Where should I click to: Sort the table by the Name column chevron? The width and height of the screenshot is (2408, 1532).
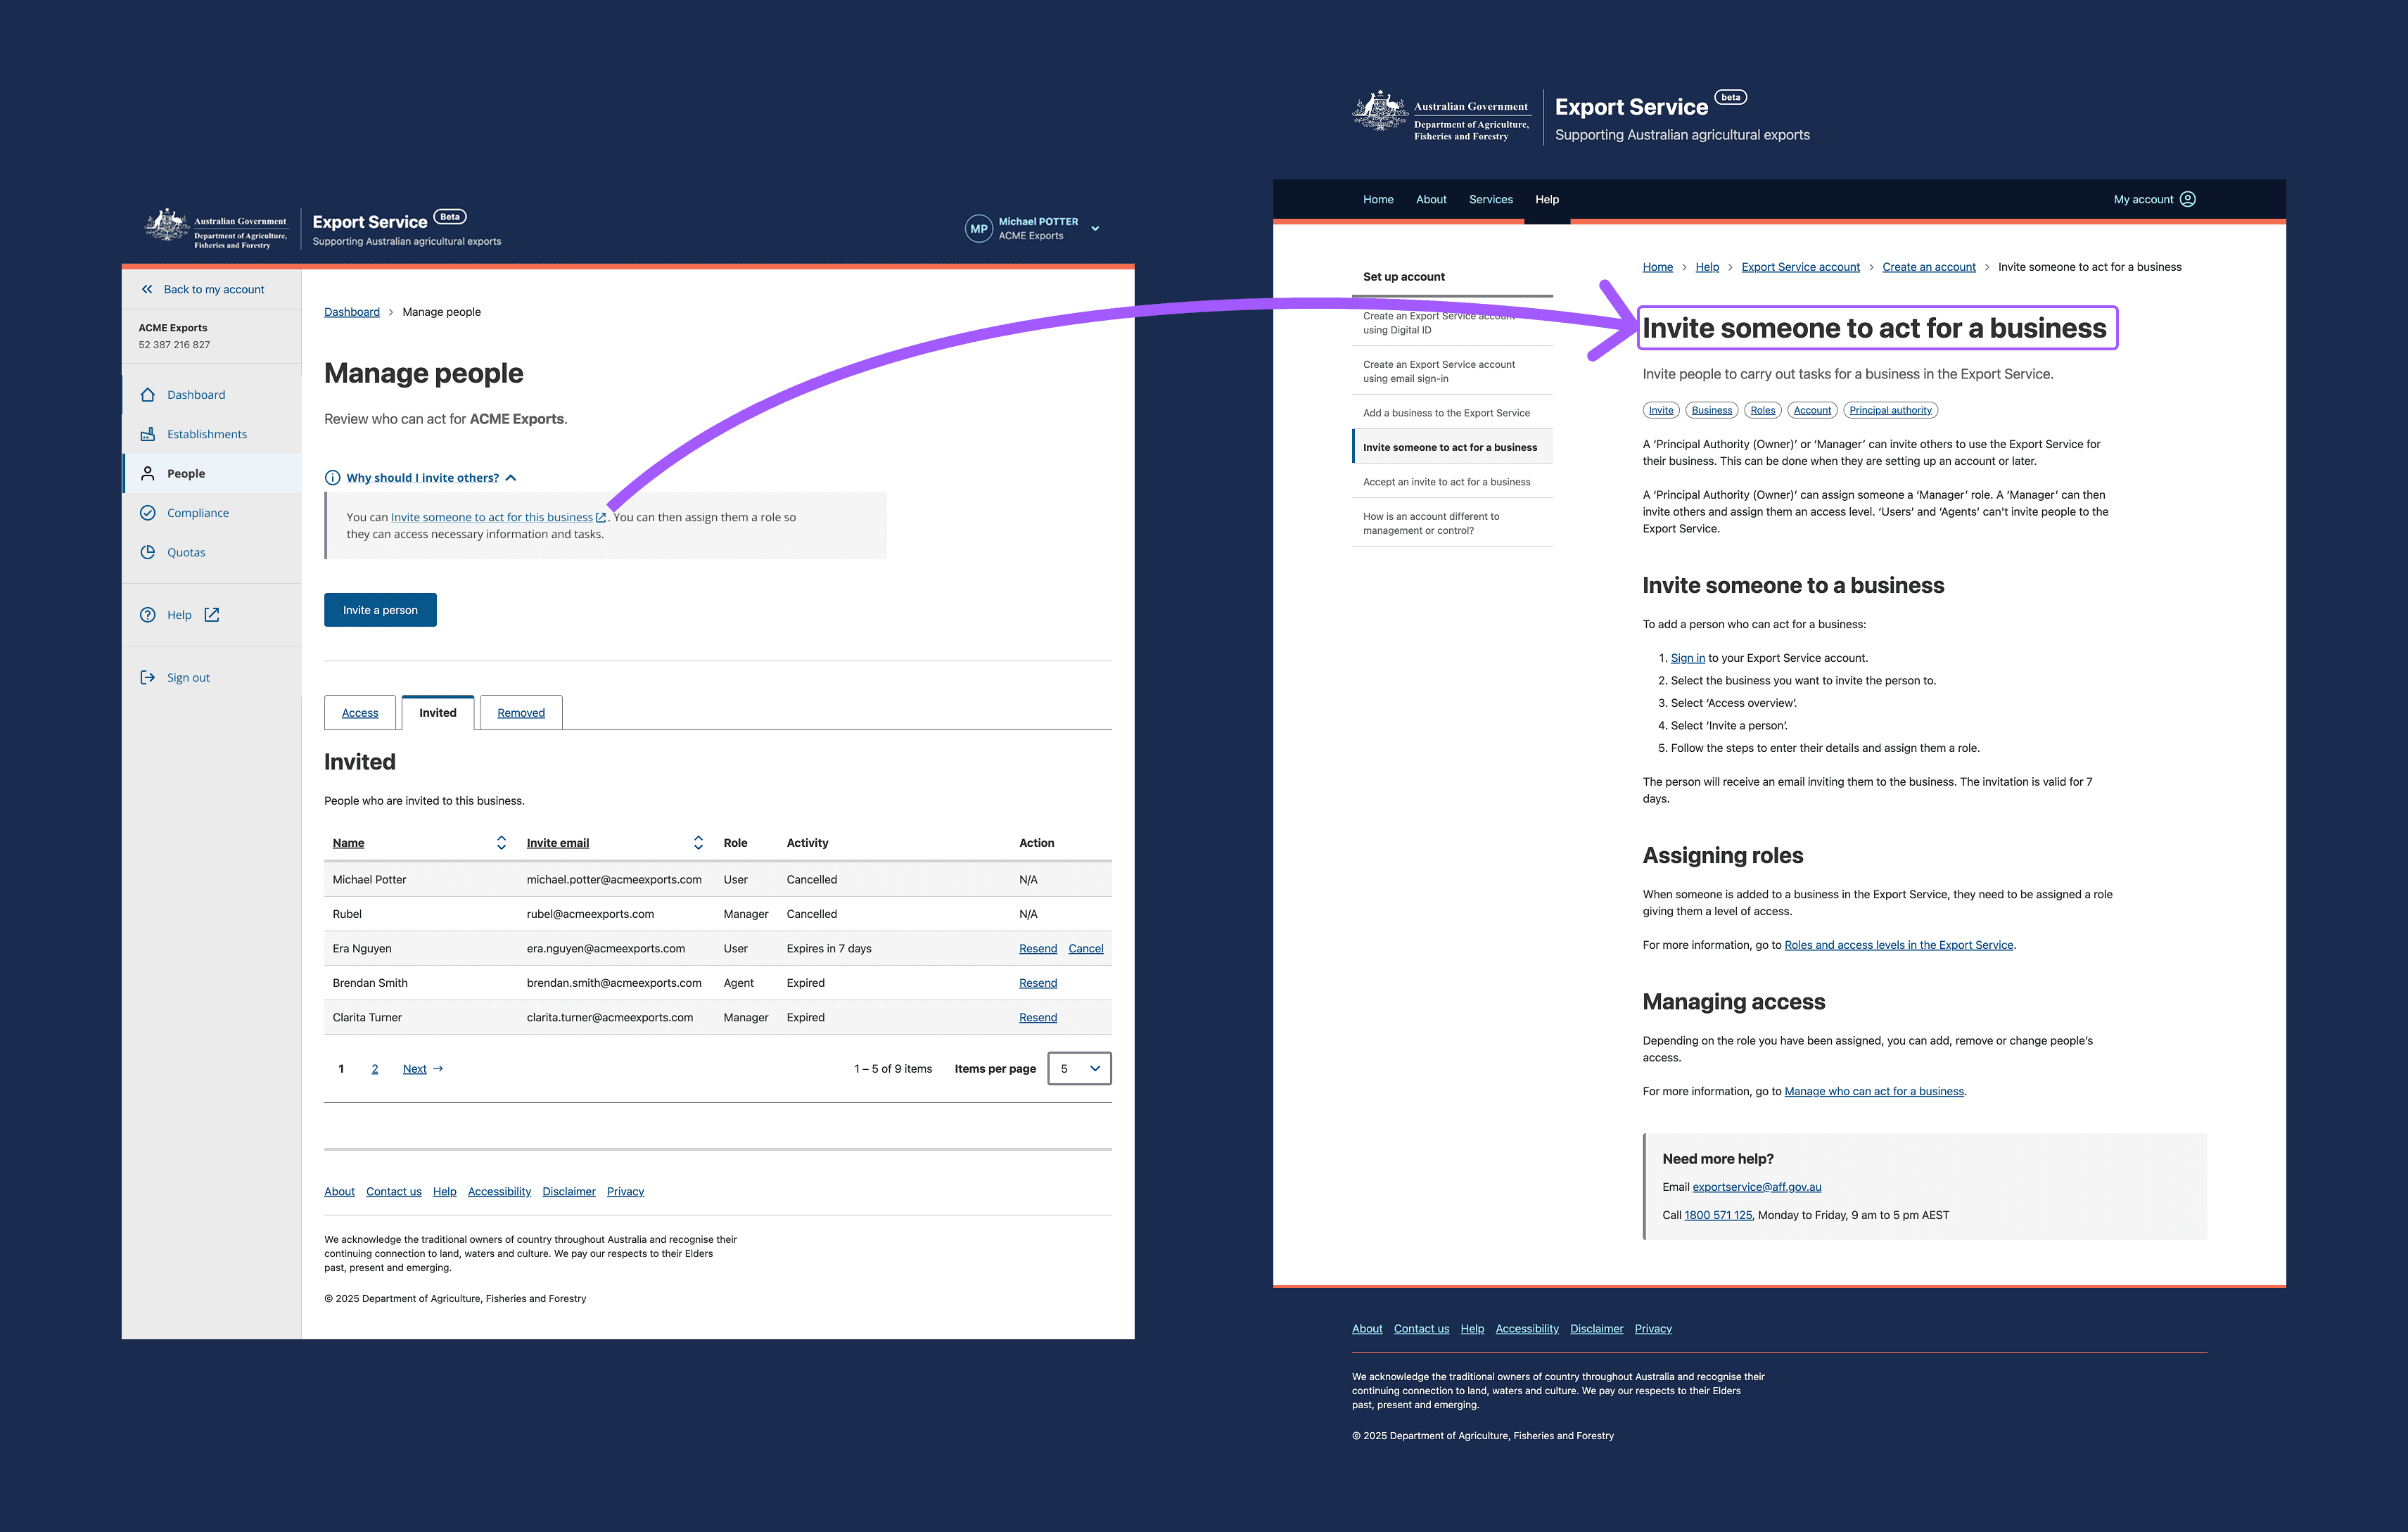tap(501, 843)
